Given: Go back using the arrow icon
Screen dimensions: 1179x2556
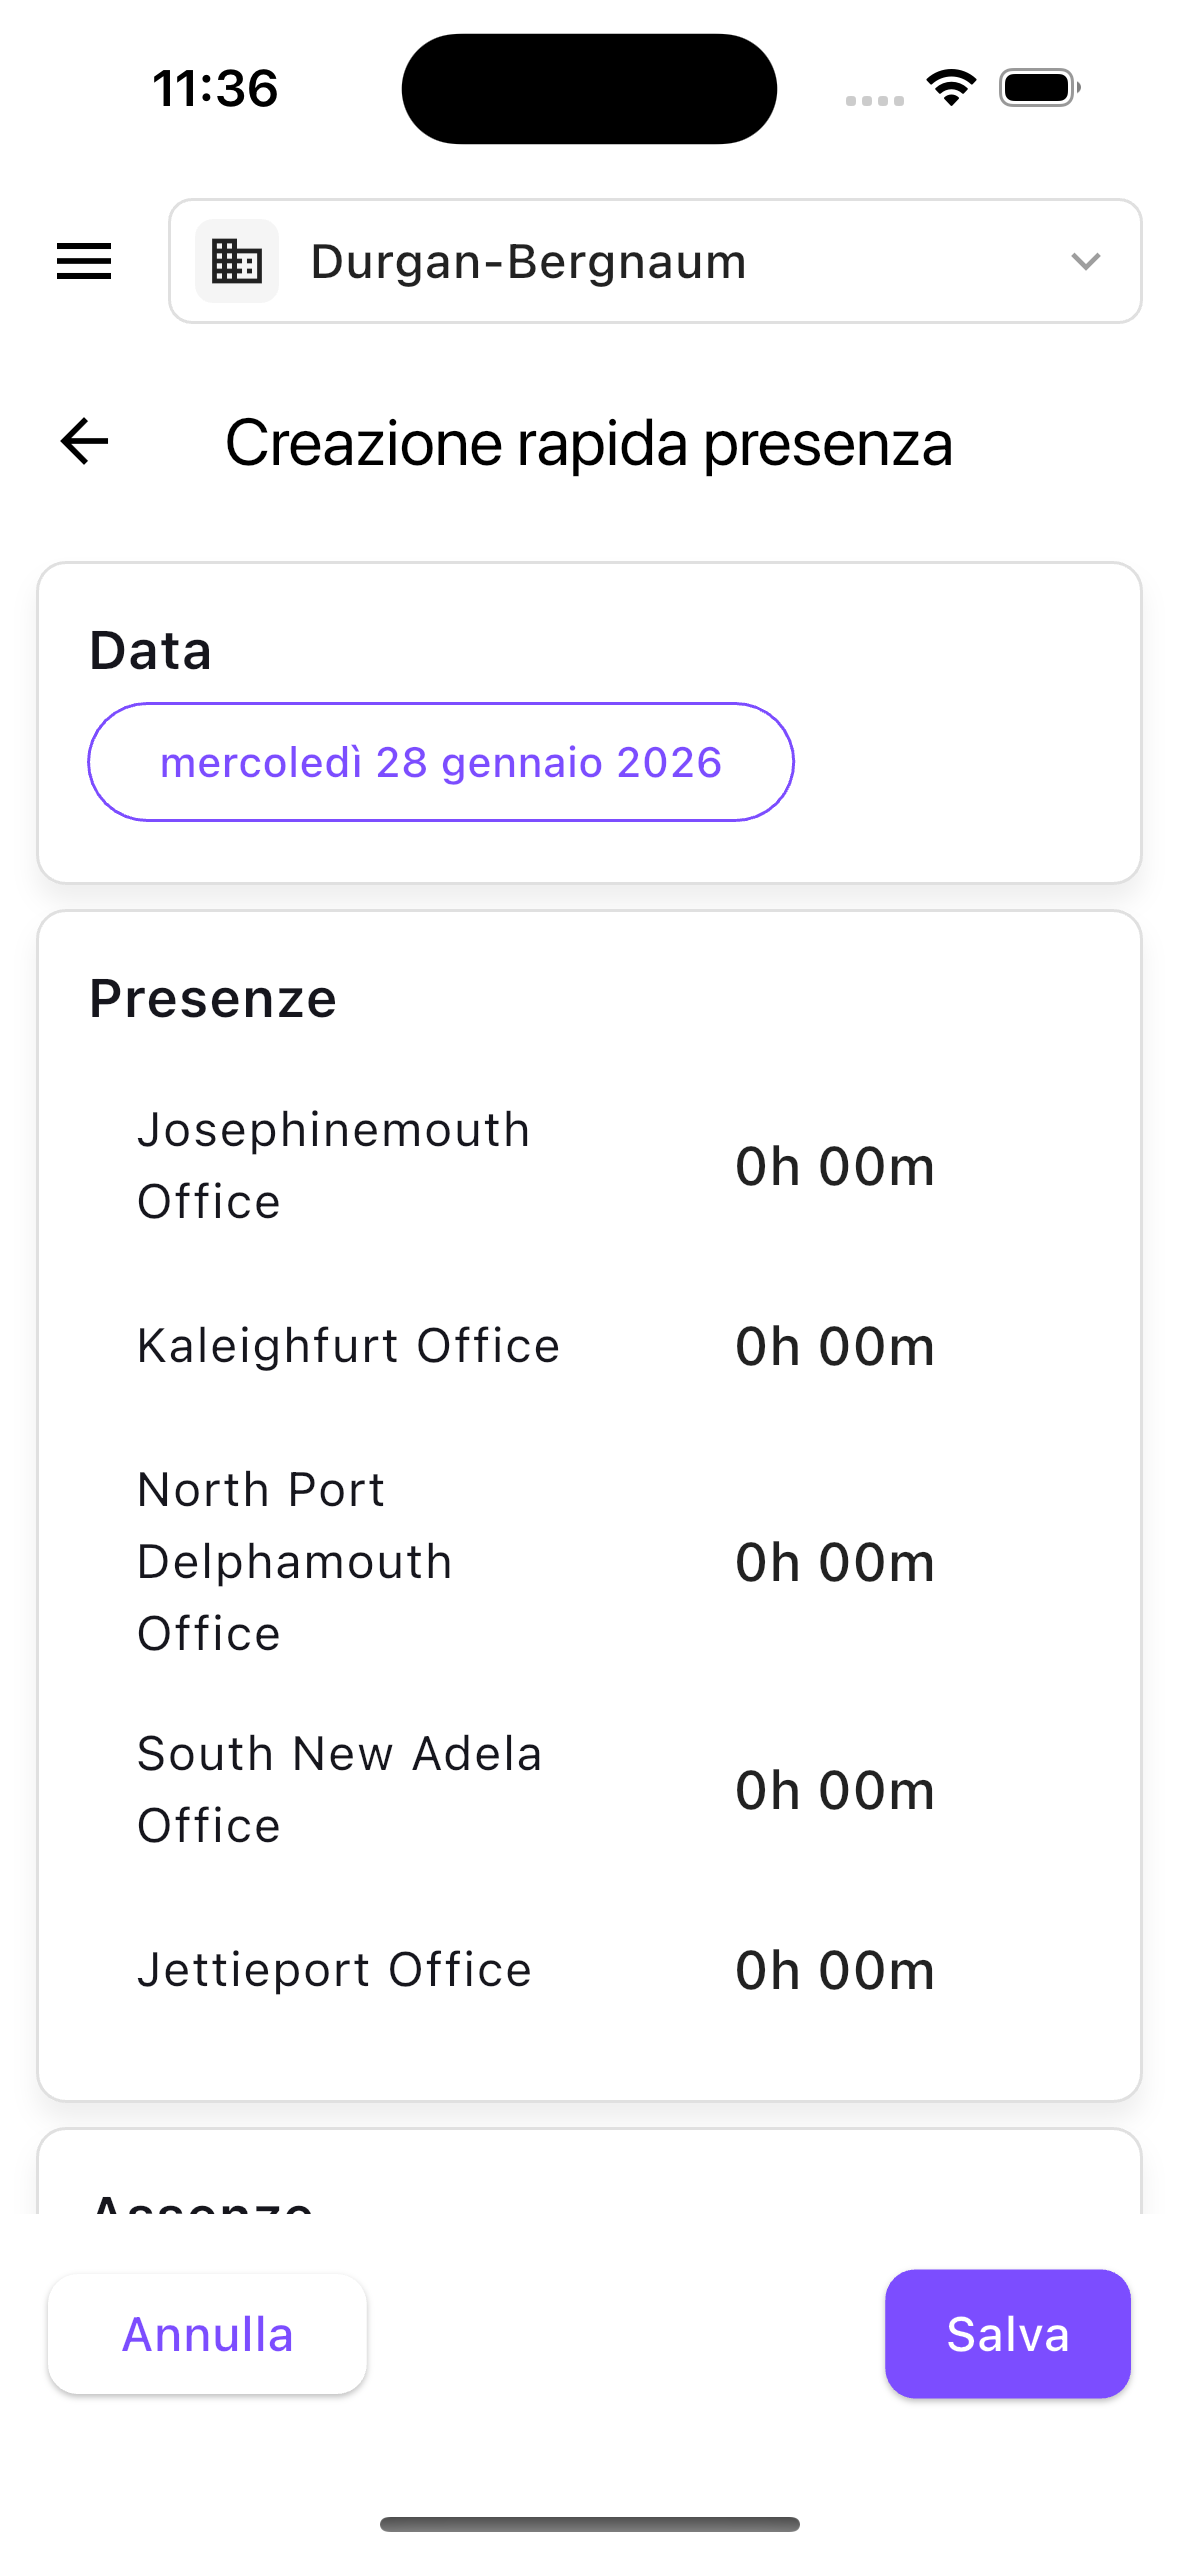Looking at the screenshot, I should point(85,442).
